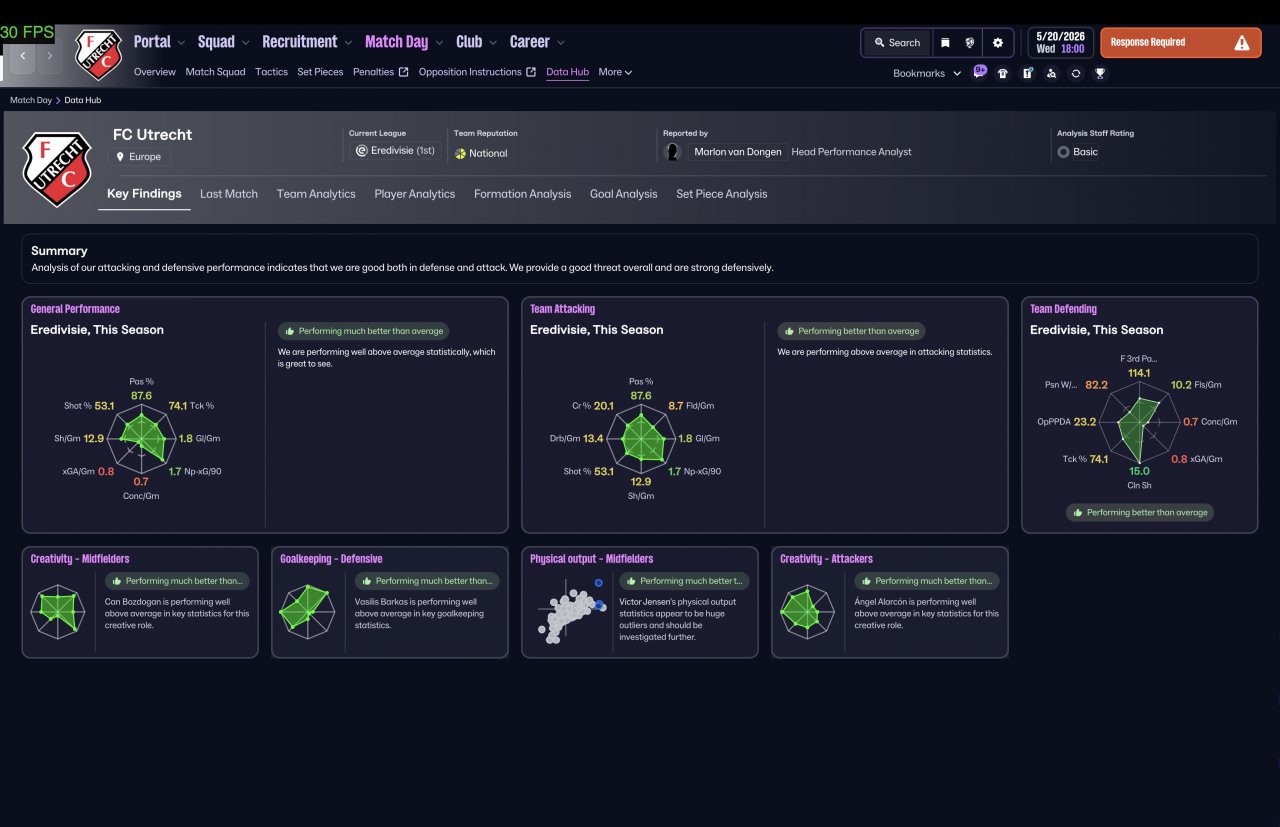Screen dimensions: 1280x827
Task: Open the Formation Analysis tab
Action: tap(522, 194)
